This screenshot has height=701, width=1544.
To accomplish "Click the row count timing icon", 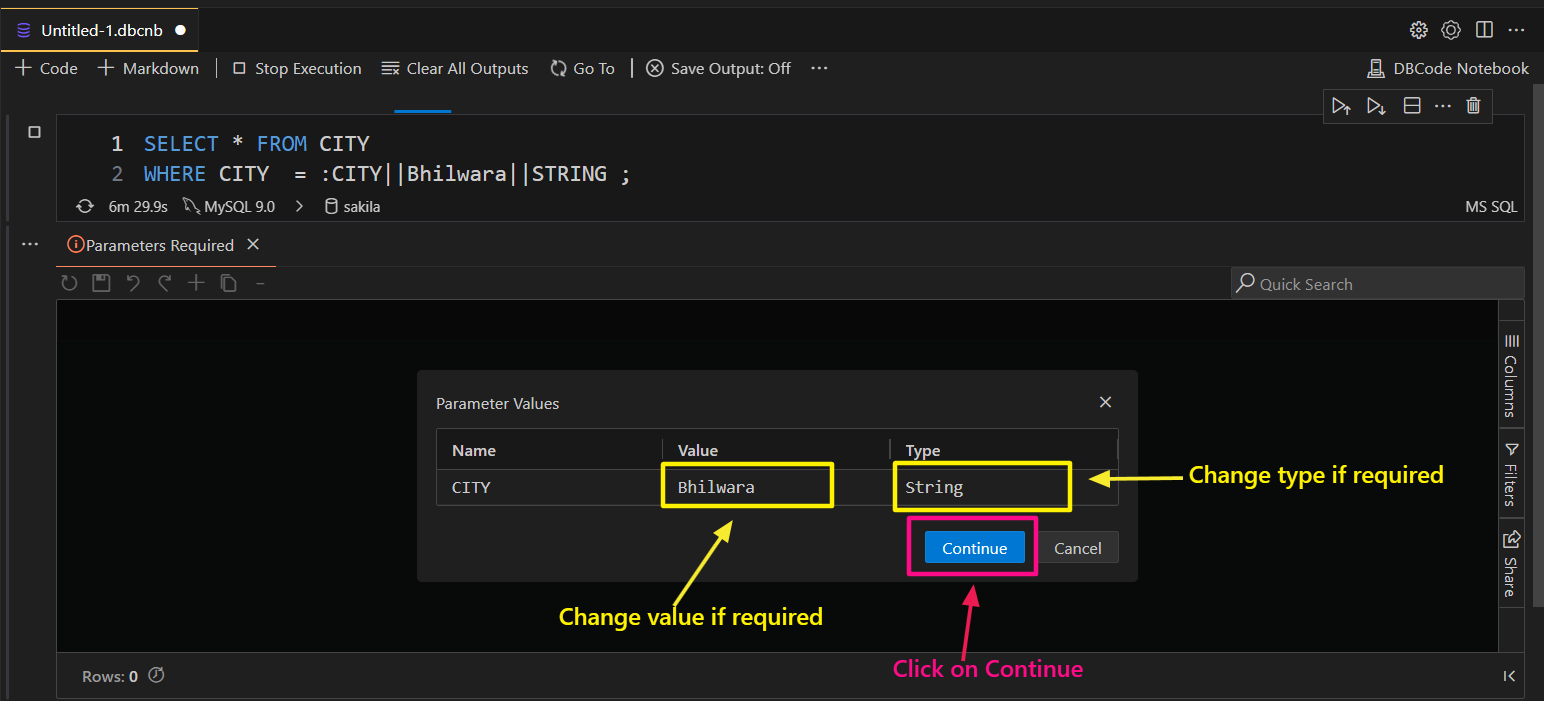I will [x=156, y=675].
